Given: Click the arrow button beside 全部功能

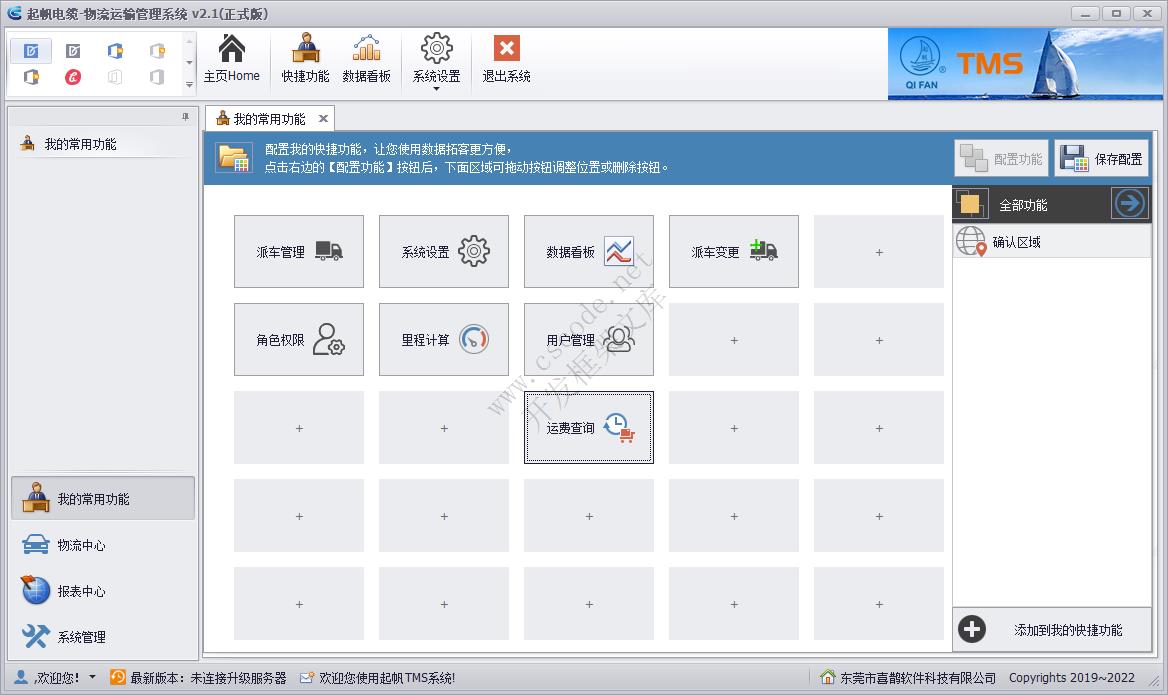Looking at the screenshot, I should coord(1129,204).
